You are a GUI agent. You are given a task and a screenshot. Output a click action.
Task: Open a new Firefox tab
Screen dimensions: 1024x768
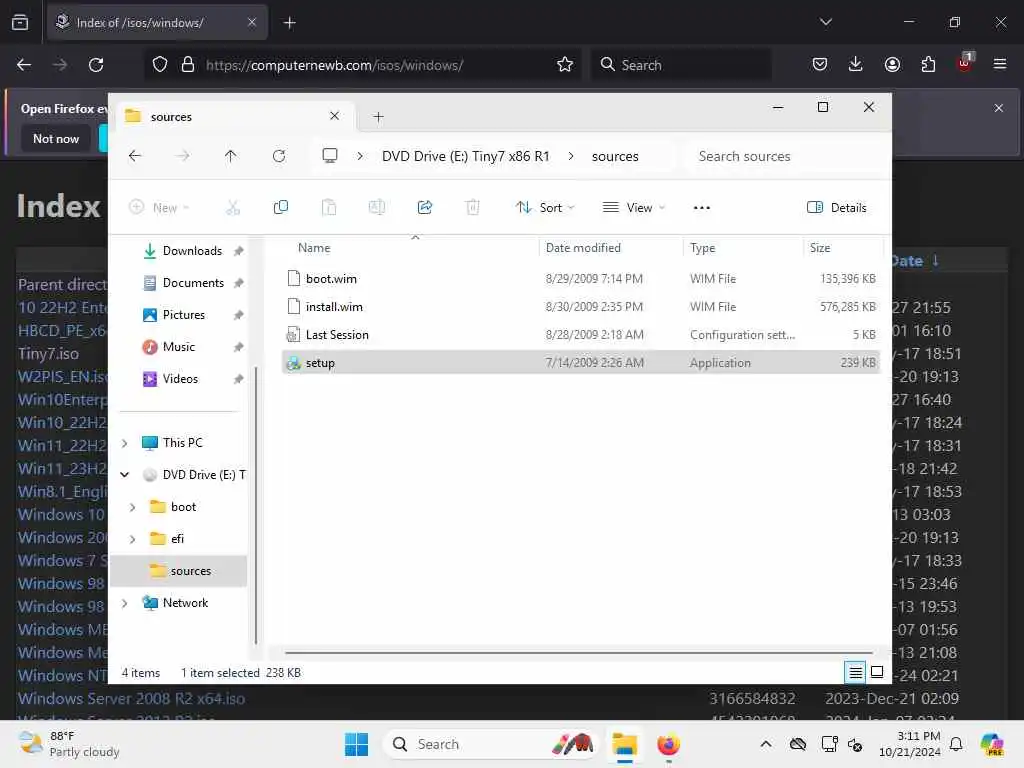tap(290, 23)
